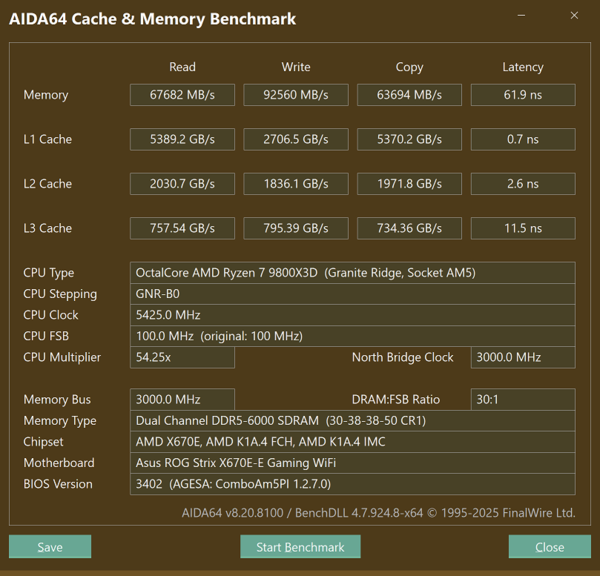Click the CPU Multiplier label

[x=62, y=357]
